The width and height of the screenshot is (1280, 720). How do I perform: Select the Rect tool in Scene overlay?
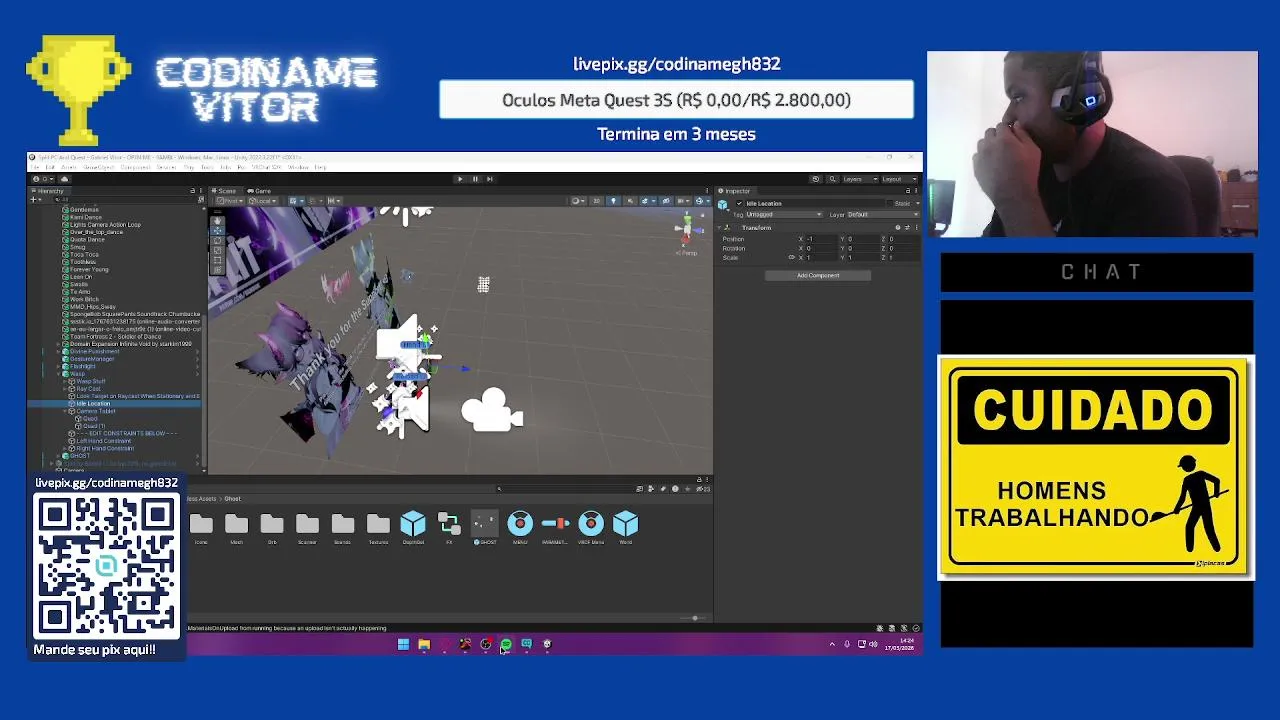click(217, 260)
